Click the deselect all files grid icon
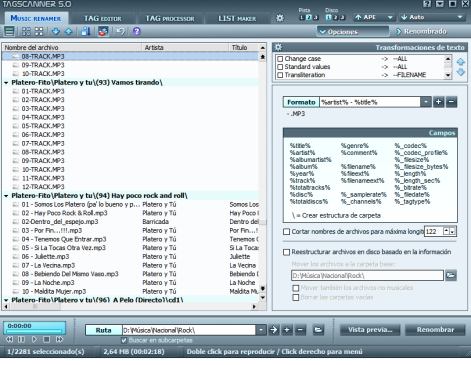 39,32
